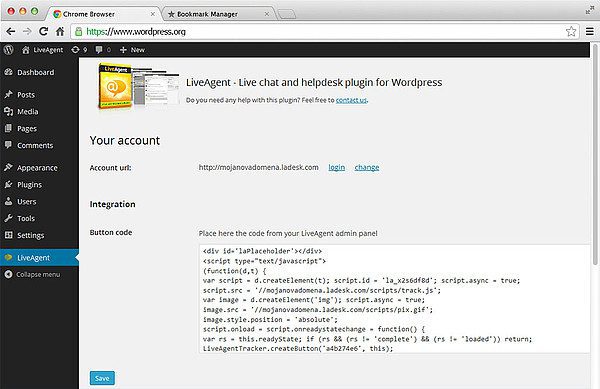Open the Users menu item
600x389 pixels.
point(39,201)
